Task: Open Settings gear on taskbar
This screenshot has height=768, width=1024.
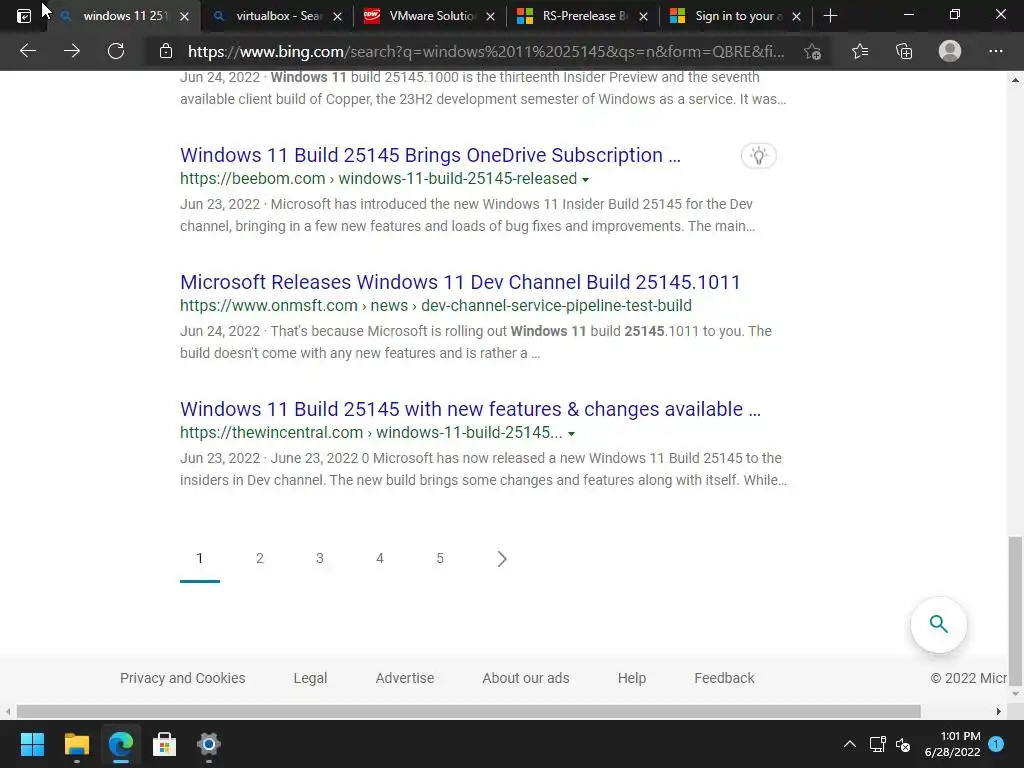Action: point(209,744)
